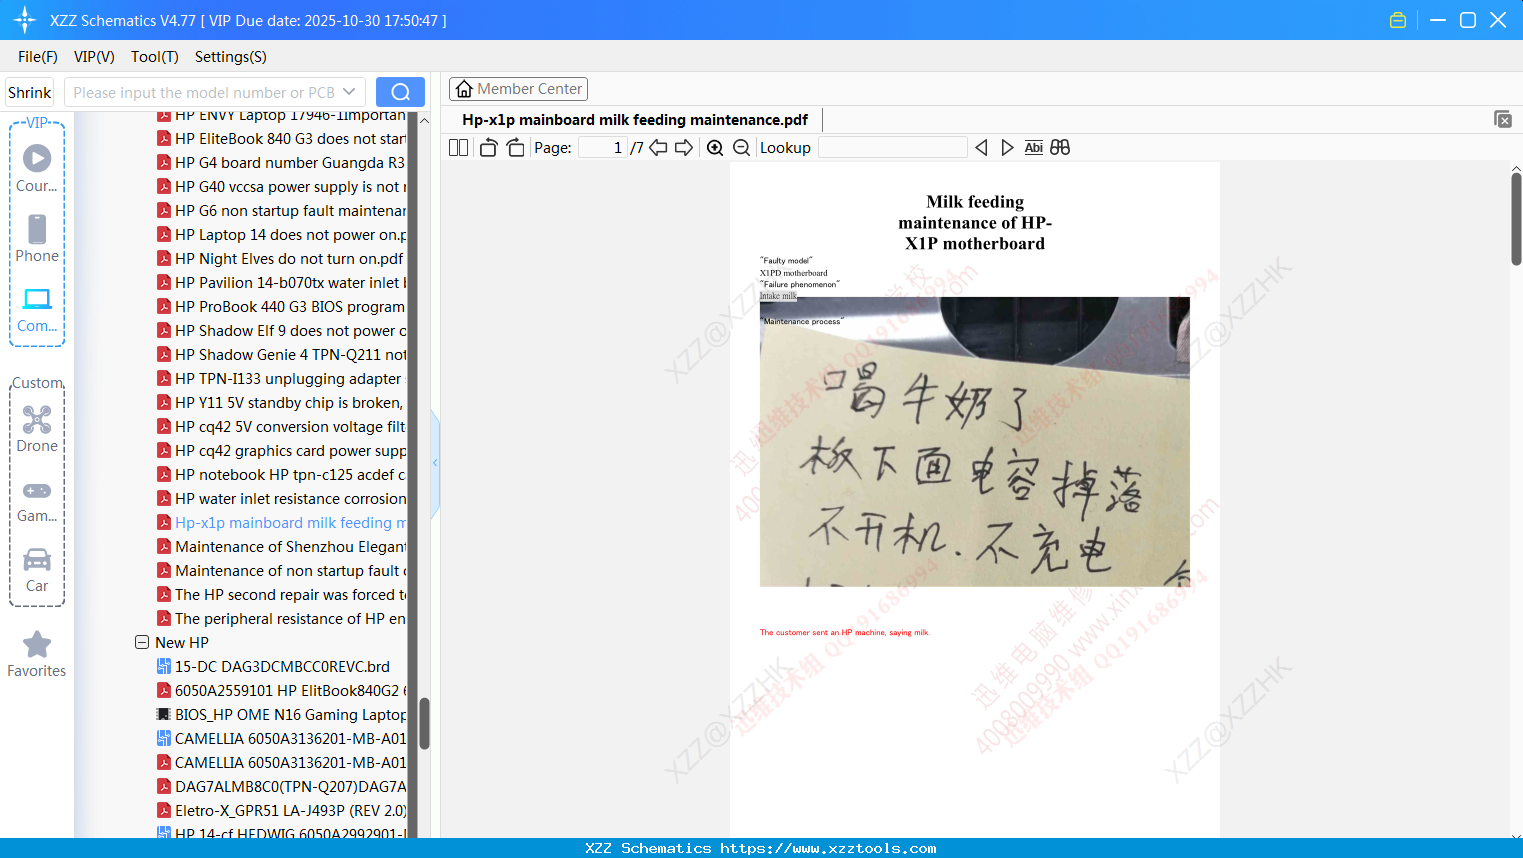Find next lookup match
1523x858 pixels.
pyautogui.click(x=1007, y=147)
